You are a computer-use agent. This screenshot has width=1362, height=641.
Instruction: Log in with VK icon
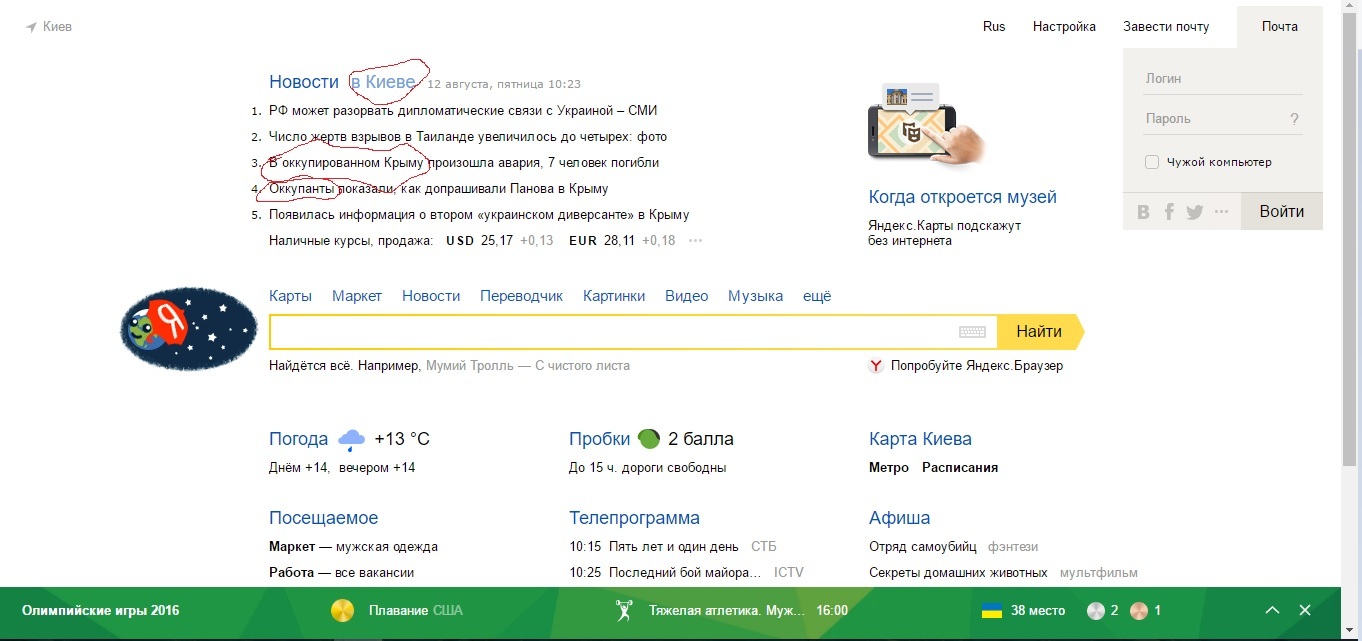click(x=1144, y=212)
